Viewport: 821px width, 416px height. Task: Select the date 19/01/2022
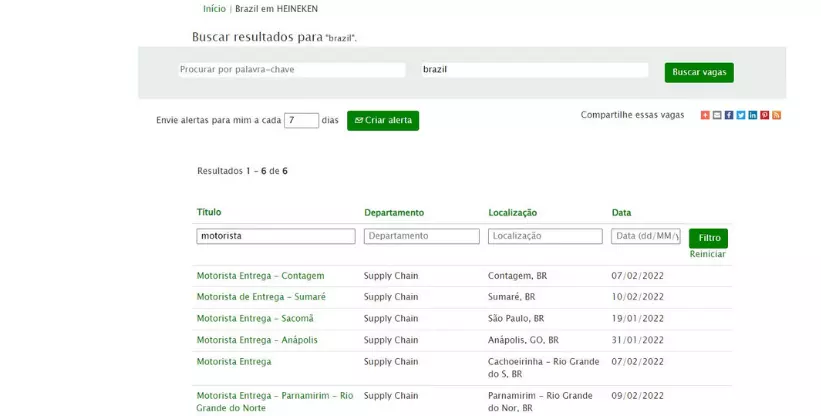637,318
